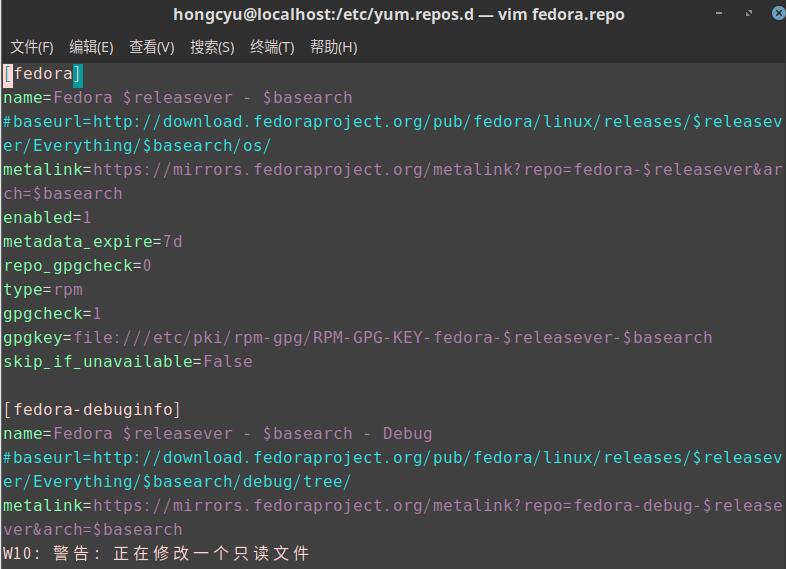This screenshot has width=786, height=569.
Task: Click the metalink line with repo=fedora-debug
Action: [392, 506]
